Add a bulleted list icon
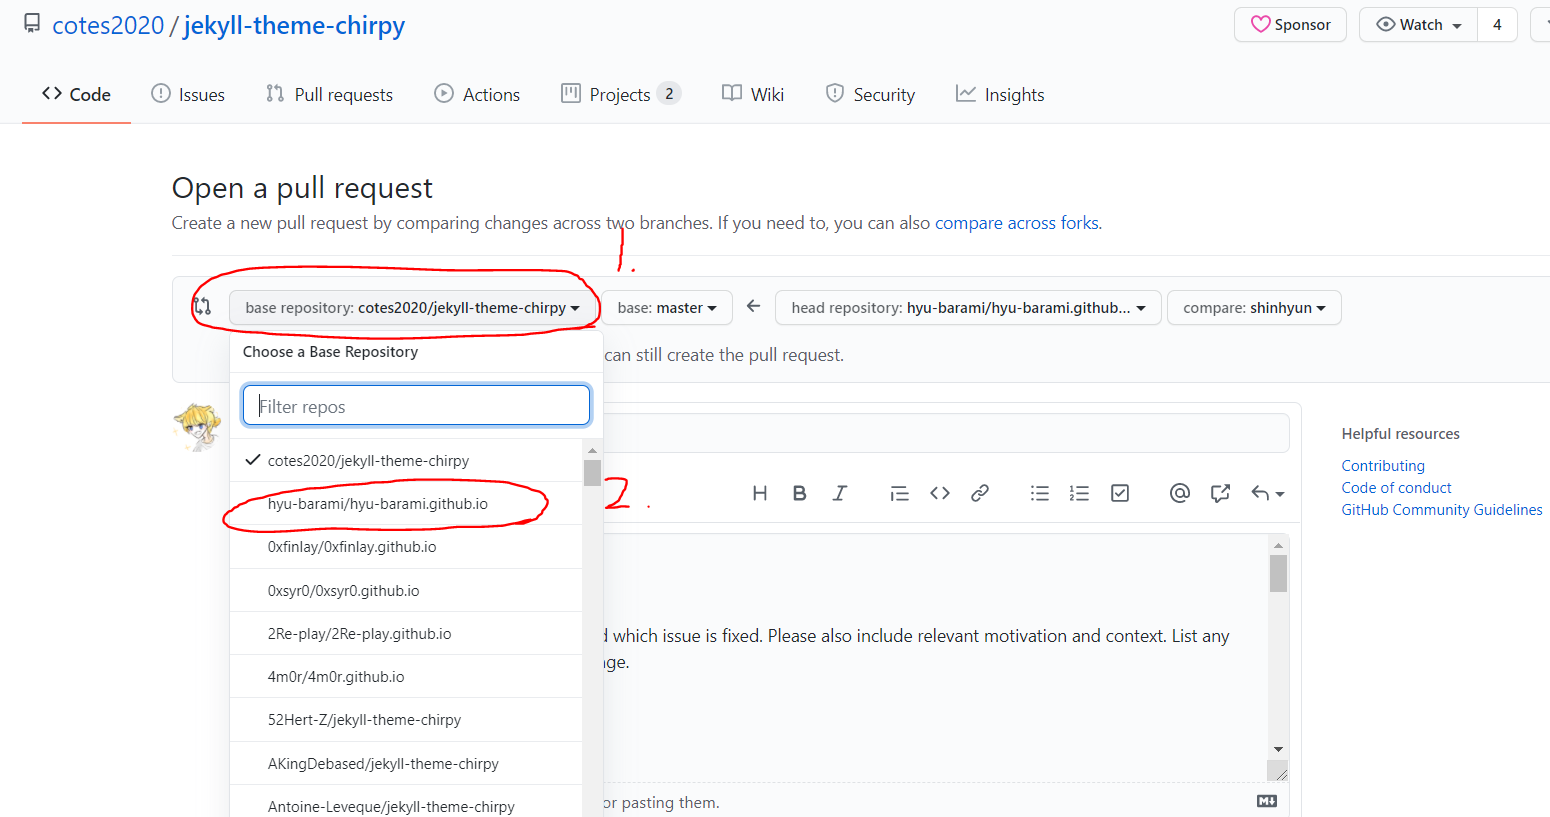The width and height of the screenshot is (1550, 817). click(x=1040, y=493)
